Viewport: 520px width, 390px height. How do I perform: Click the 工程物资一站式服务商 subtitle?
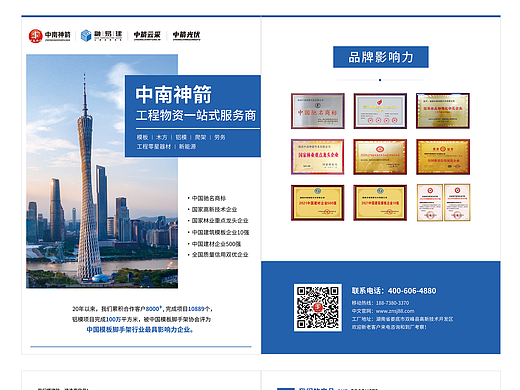point(196,116)
